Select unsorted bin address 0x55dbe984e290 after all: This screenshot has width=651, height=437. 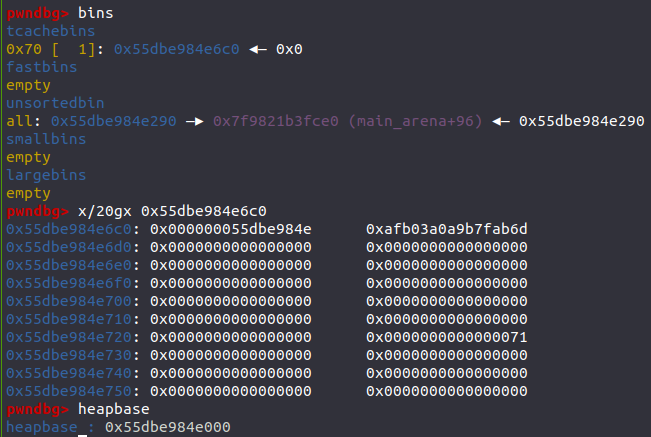pos(114,121)
